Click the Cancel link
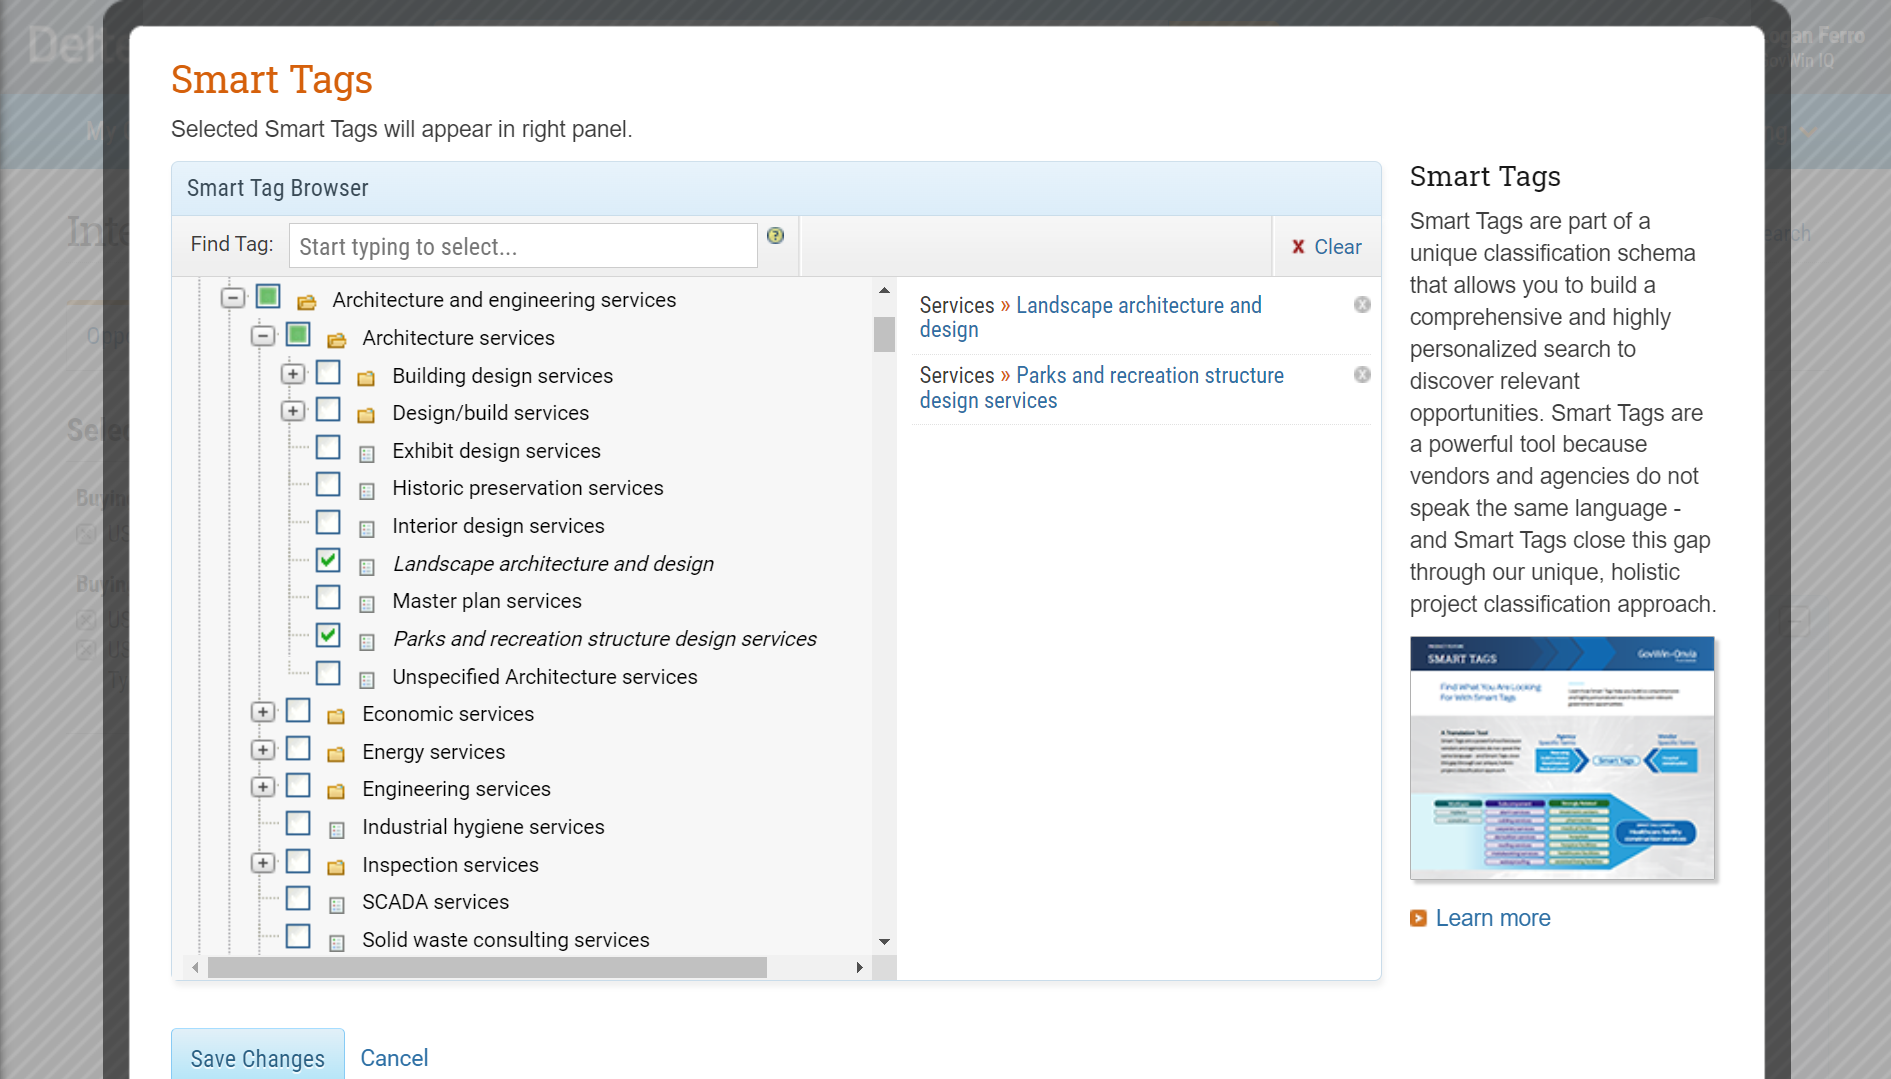This screenshot has height=1079, width=1891. coord(394,1057)
